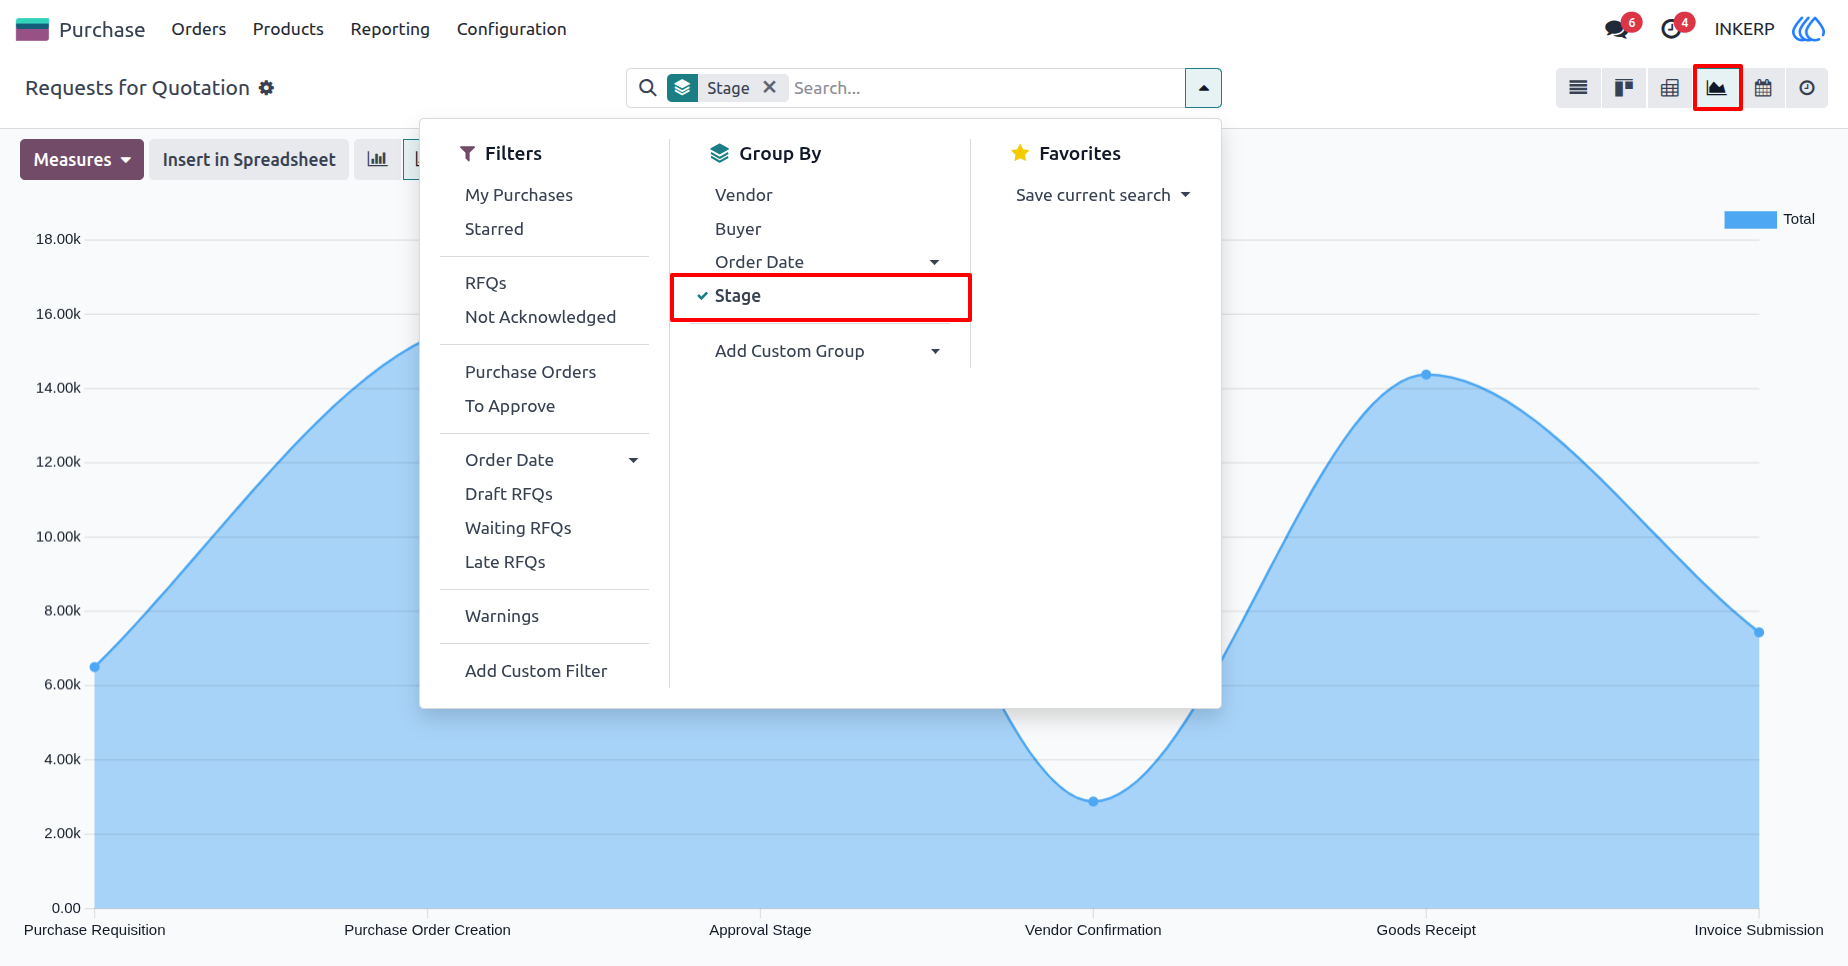Switch to the kanban view
Screen dimensions: 1848x966
[x=1624, y=88]
